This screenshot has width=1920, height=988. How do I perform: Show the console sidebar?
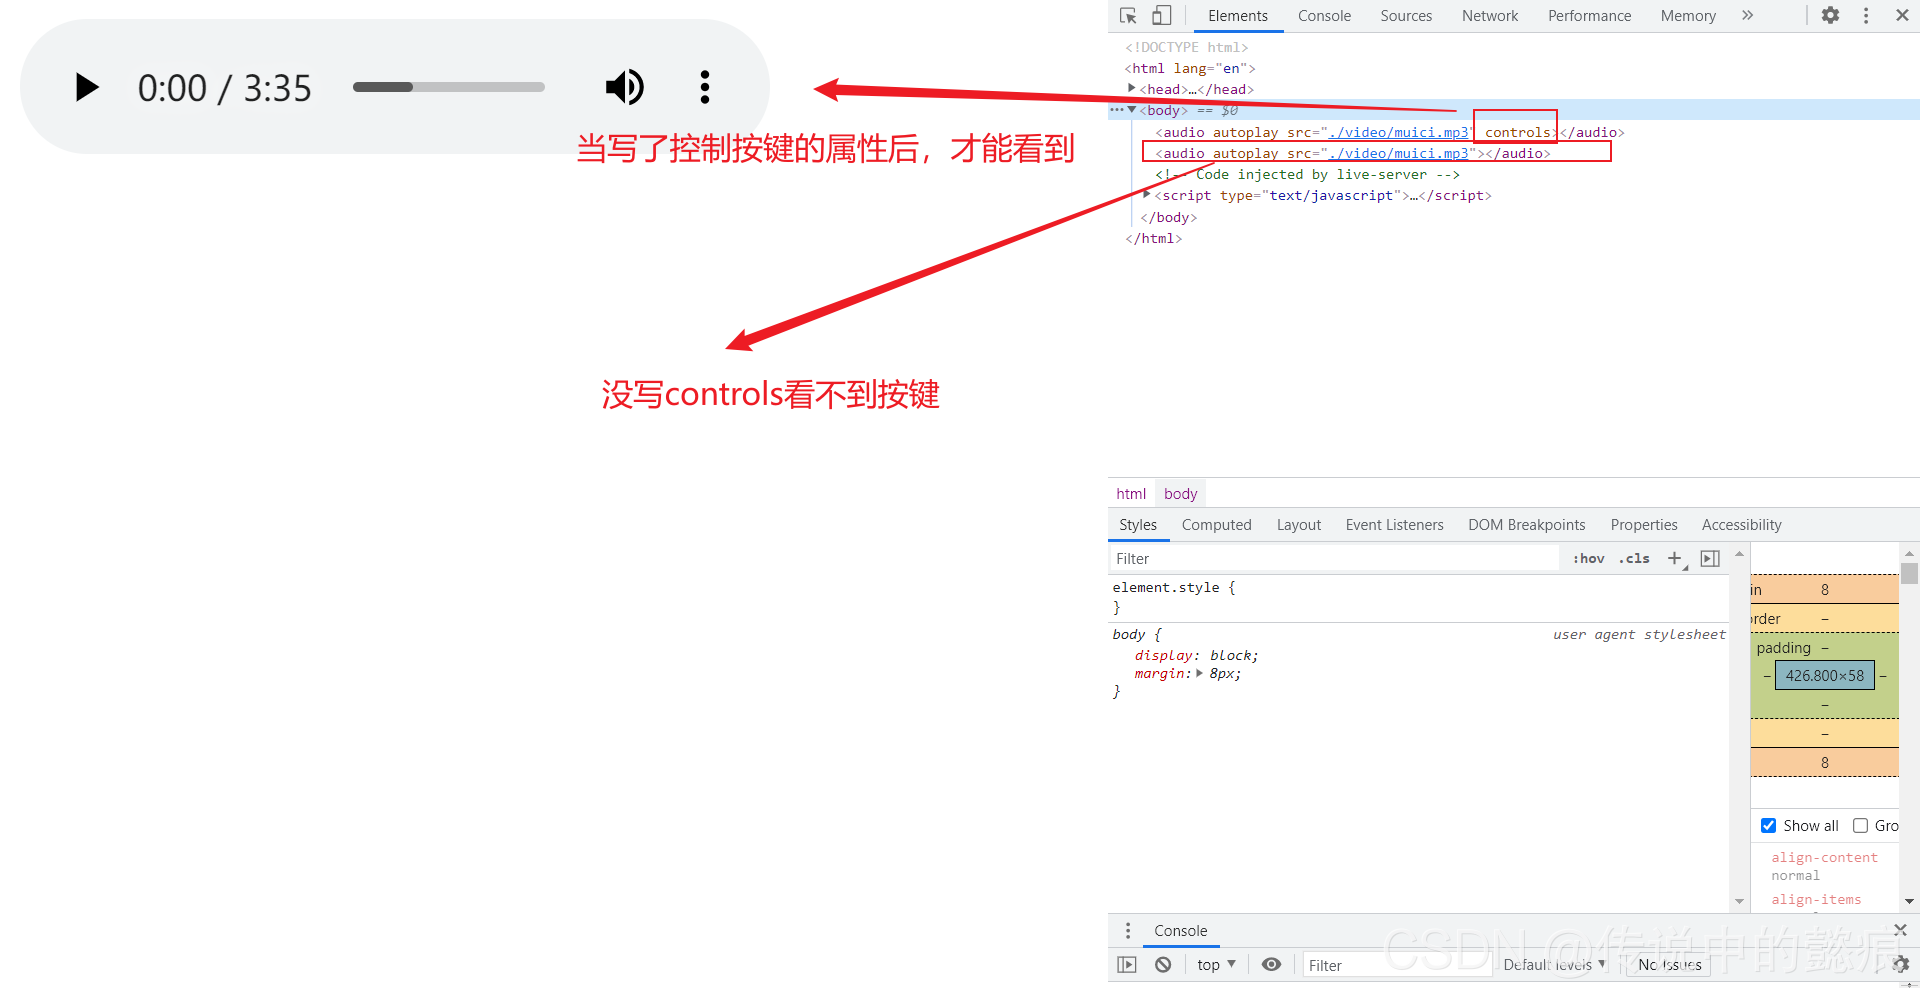click(1127, 965)
